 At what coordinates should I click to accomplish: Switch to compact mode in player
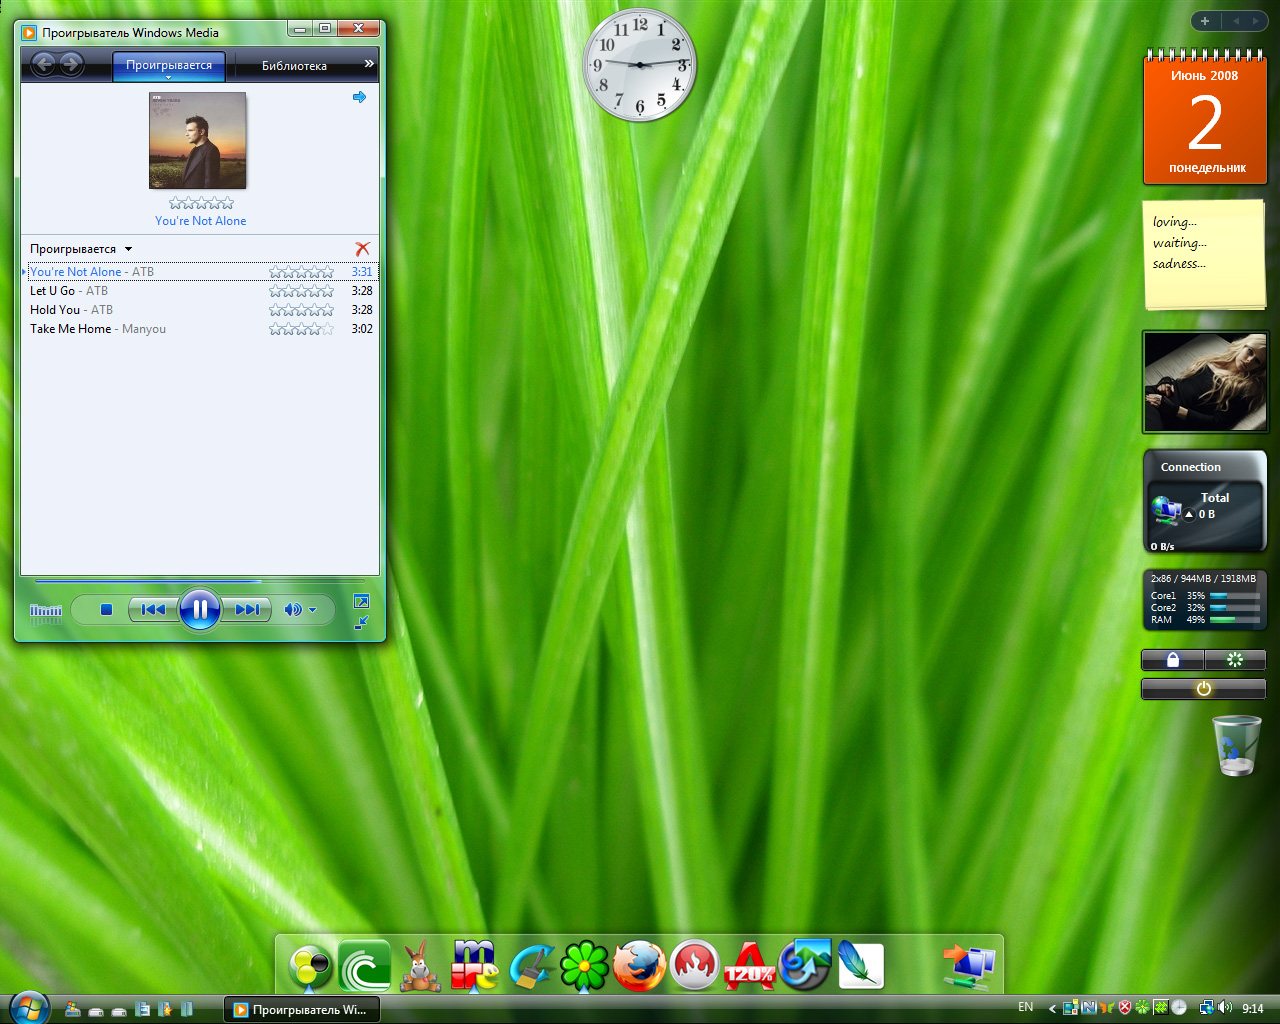point(361,622)
